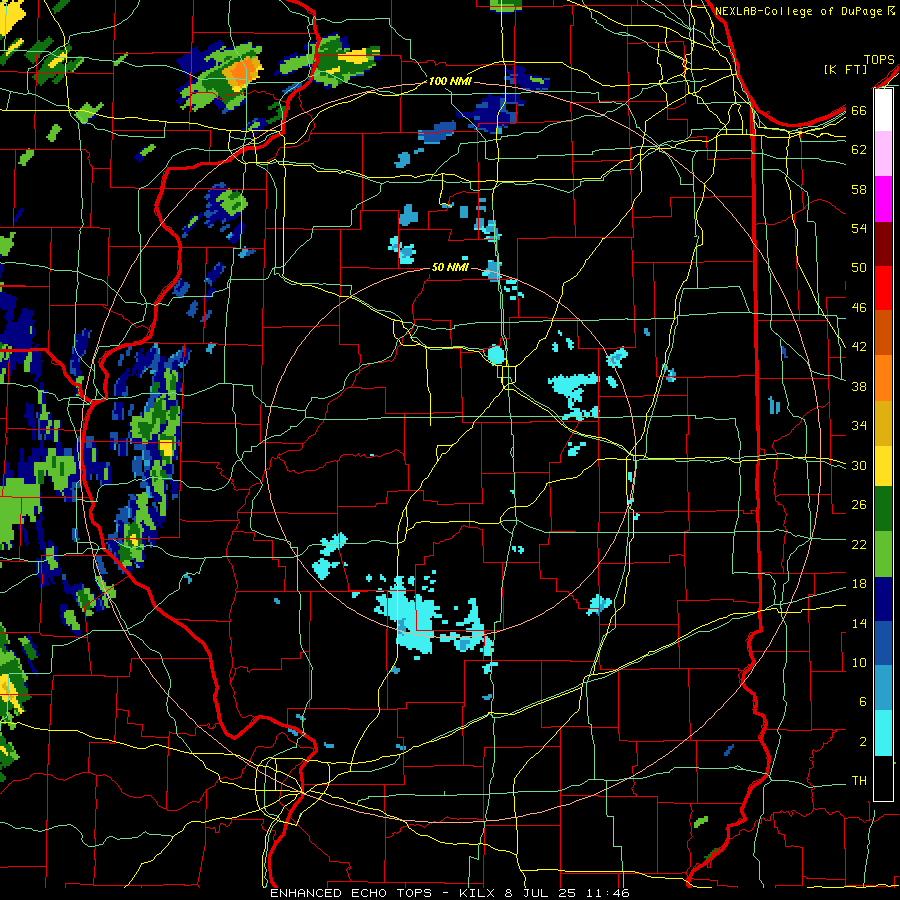Click the 62 value on the legend
900x900 pixels.
pos(859,150)
